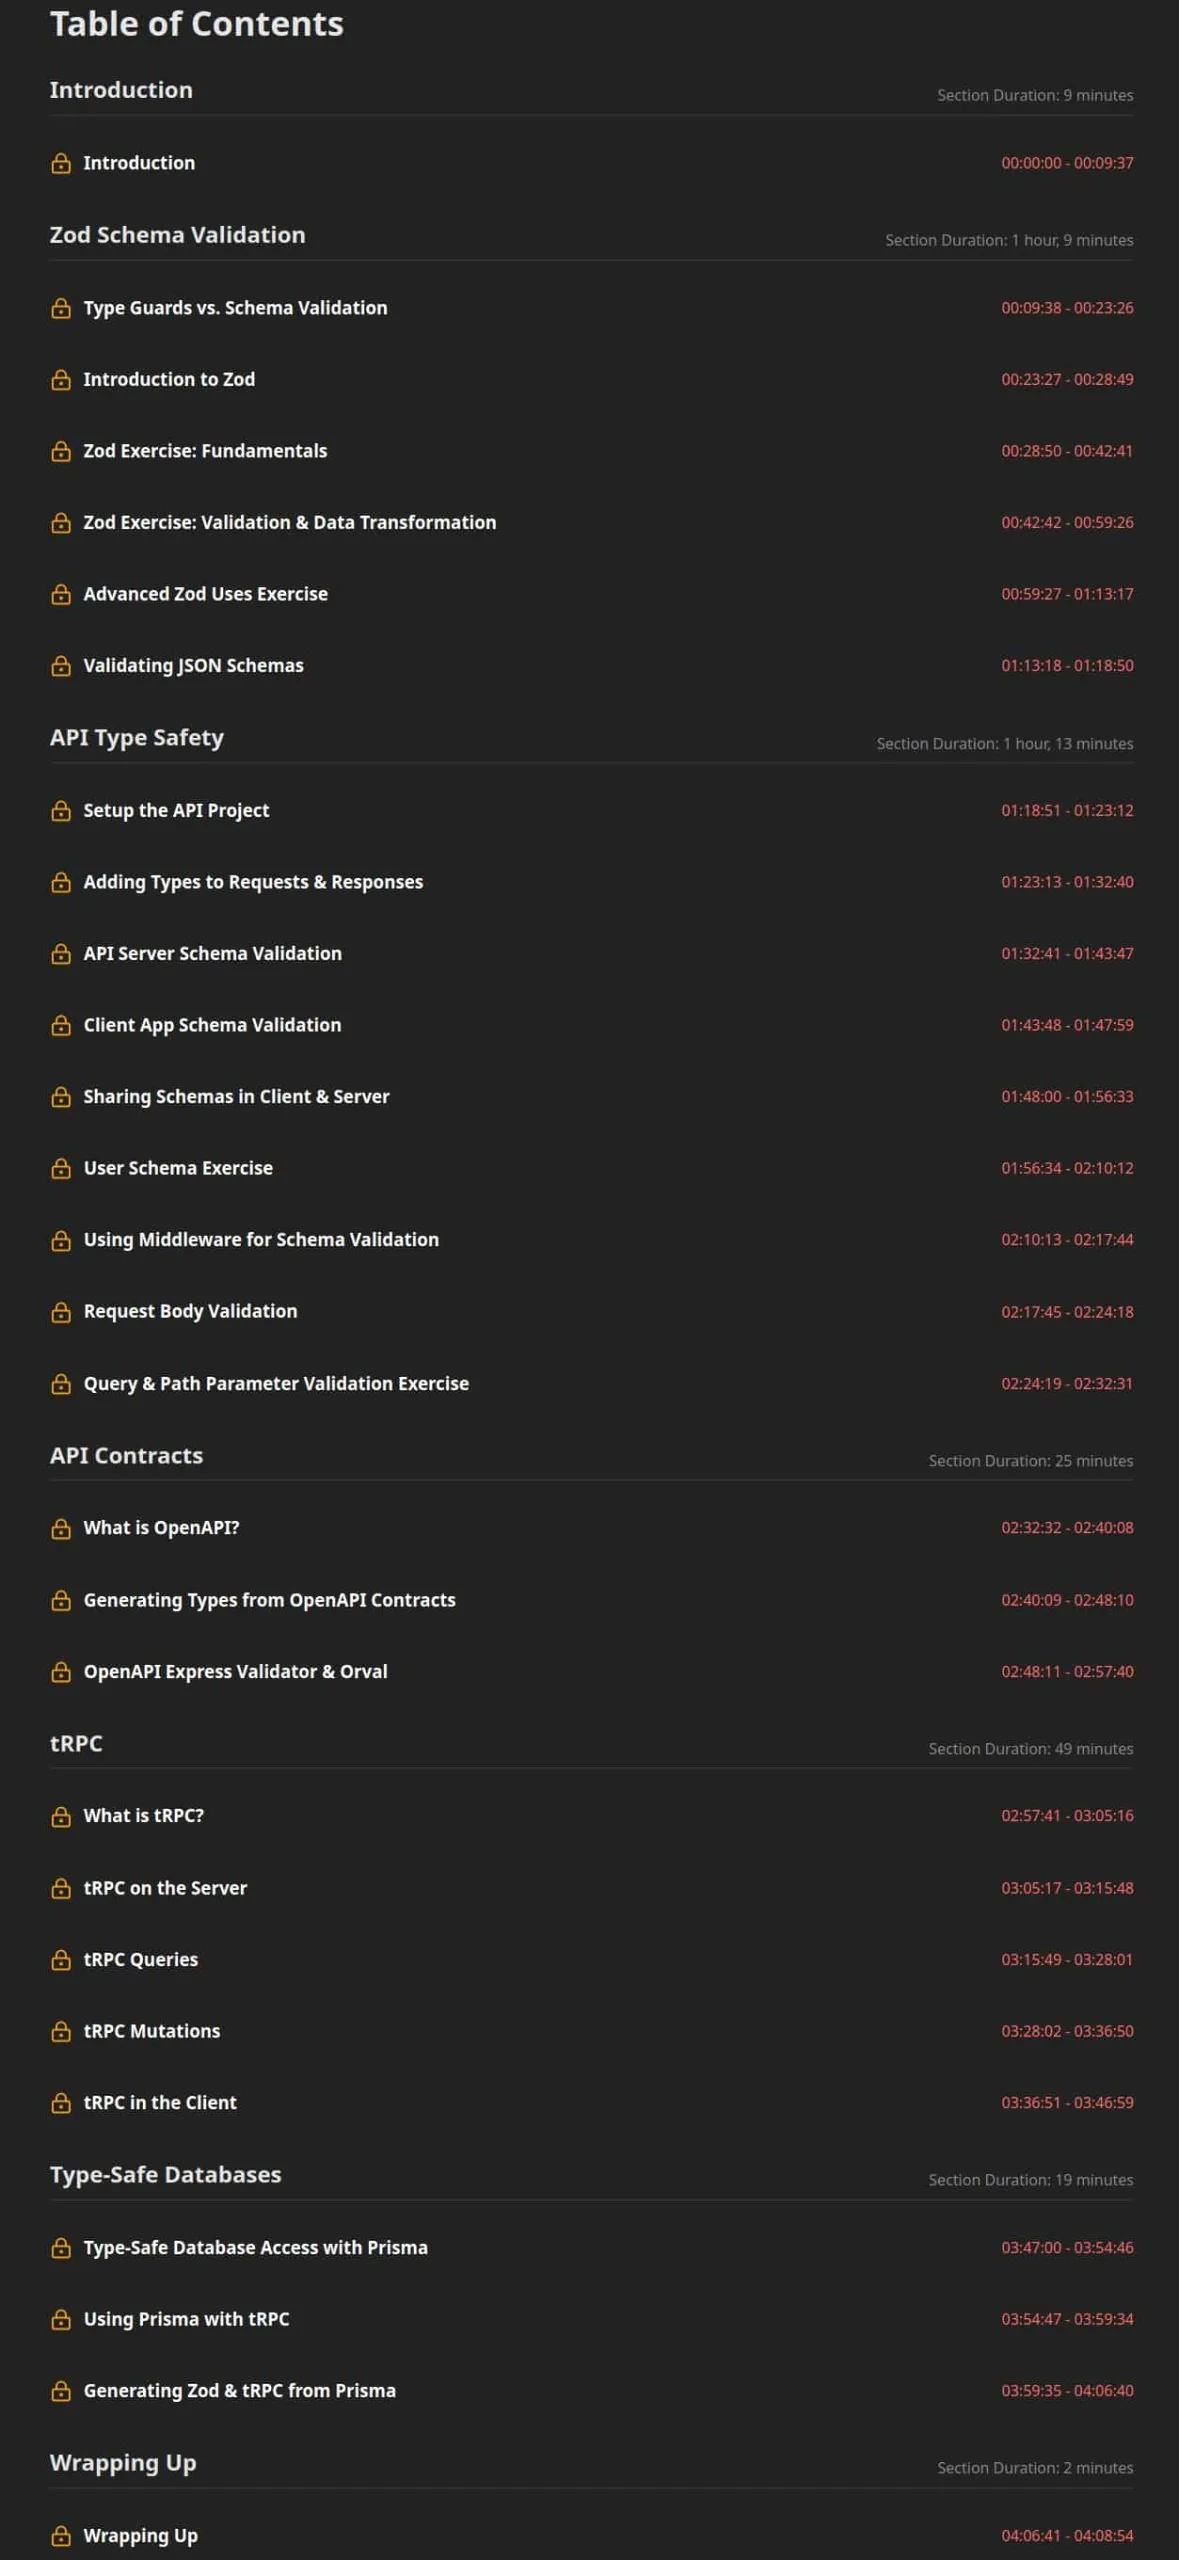Select the API Type Safety section heading
Viewport: 1179px width, 2560px height.
pos(137,738)
